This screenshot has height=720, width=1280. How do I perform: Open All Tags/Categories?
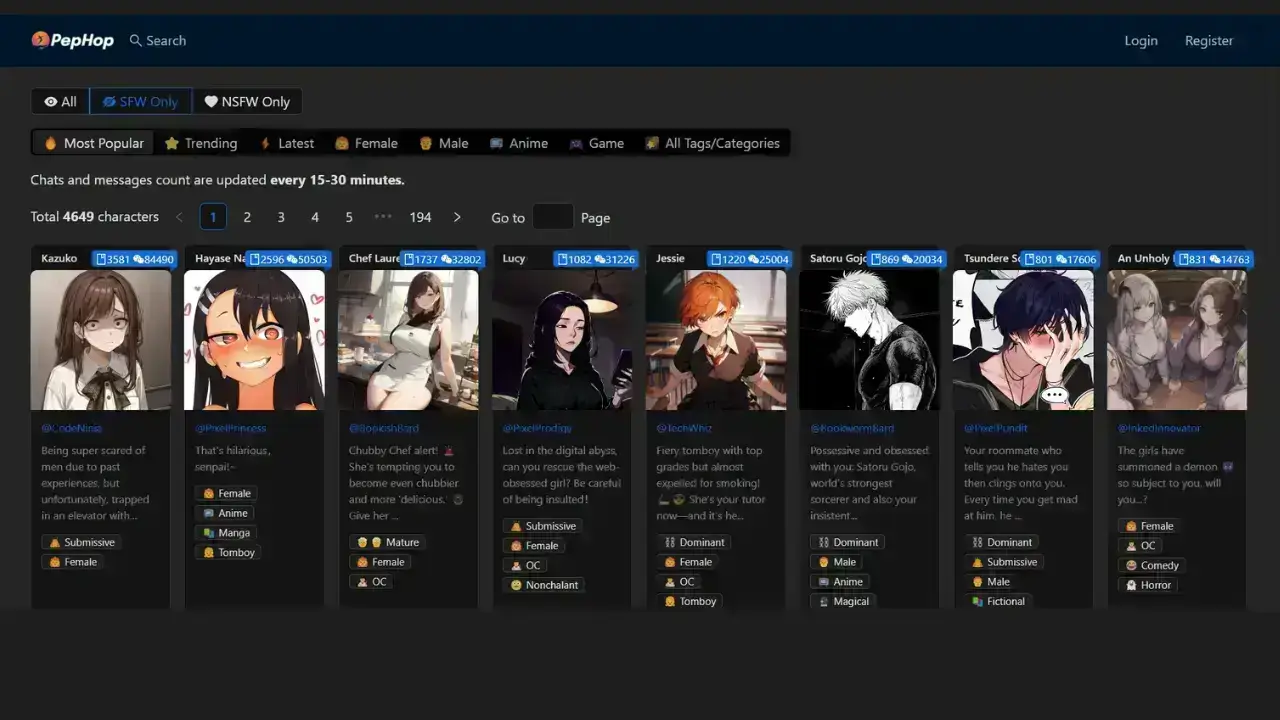[x=713, y=143]
